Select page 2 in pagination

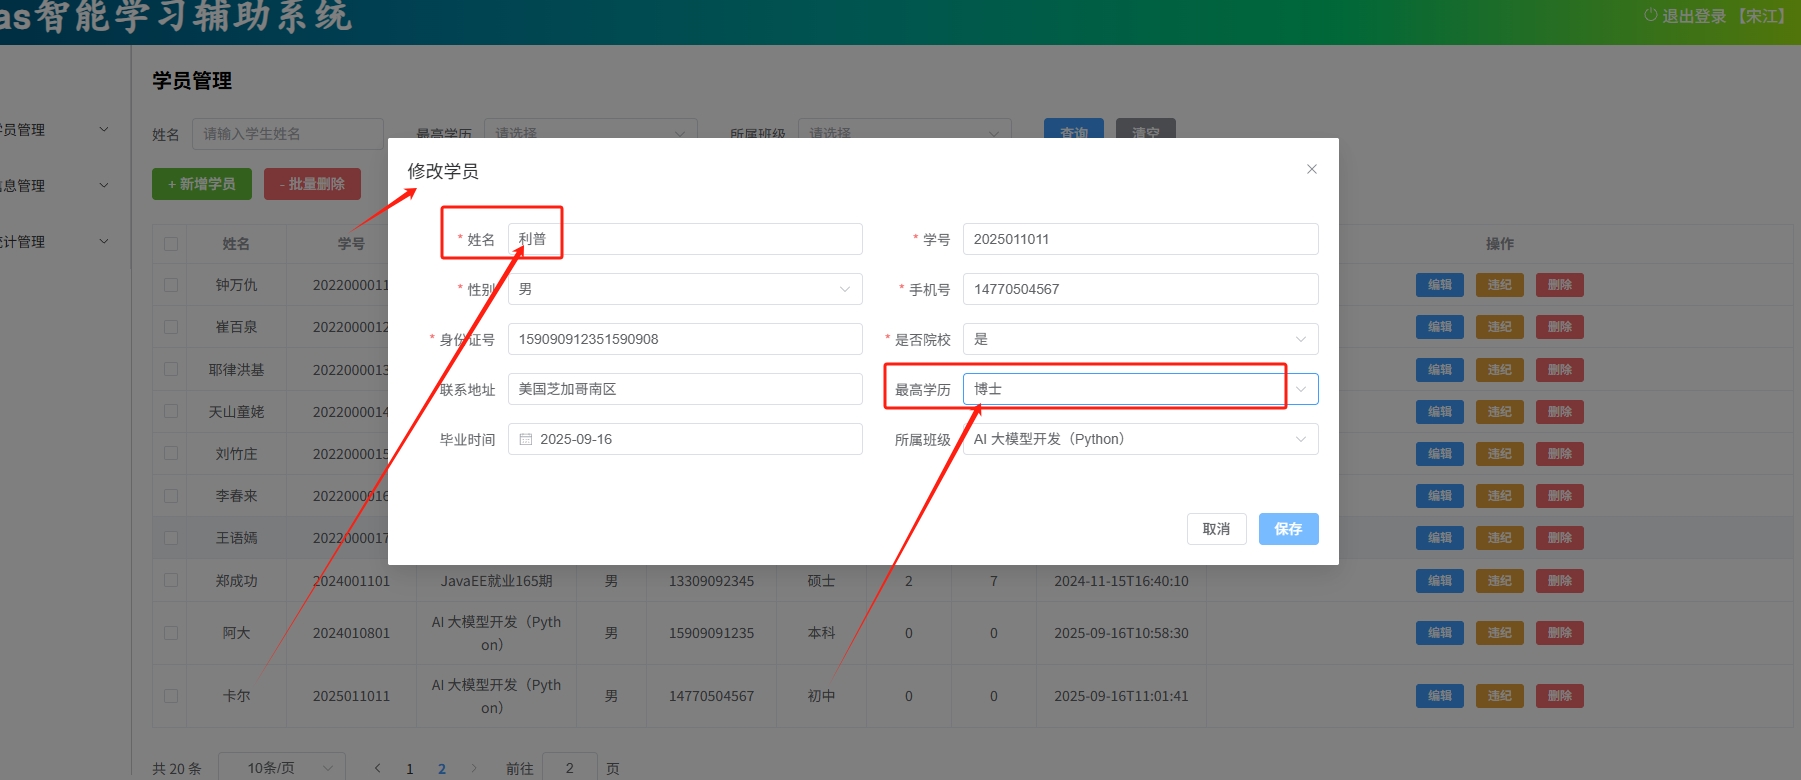pos(442,768)
